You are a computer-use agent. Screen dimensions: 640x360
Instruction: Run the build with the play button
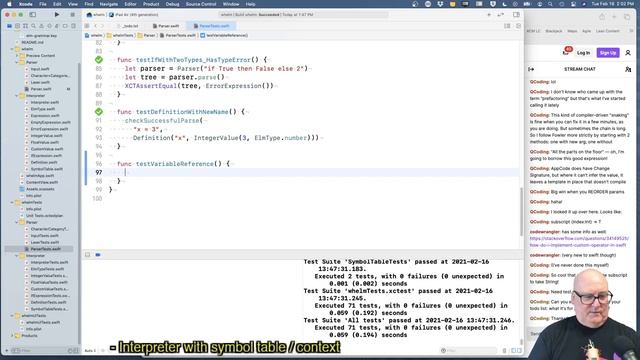(57, 15)
